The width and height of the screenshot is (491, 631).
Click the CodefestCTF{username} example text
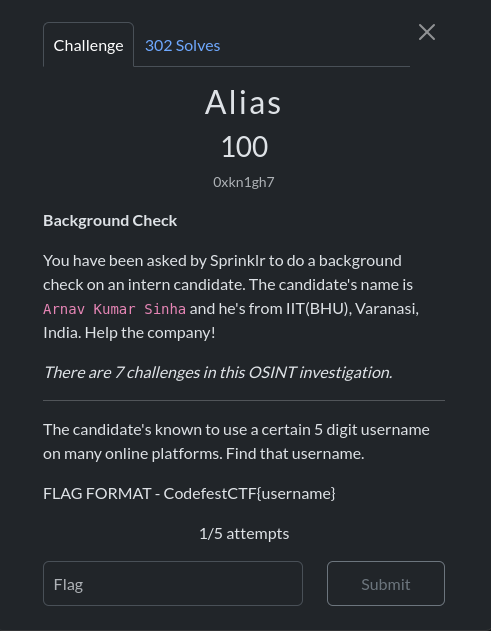pyautogui.click(x=250, y=493)
